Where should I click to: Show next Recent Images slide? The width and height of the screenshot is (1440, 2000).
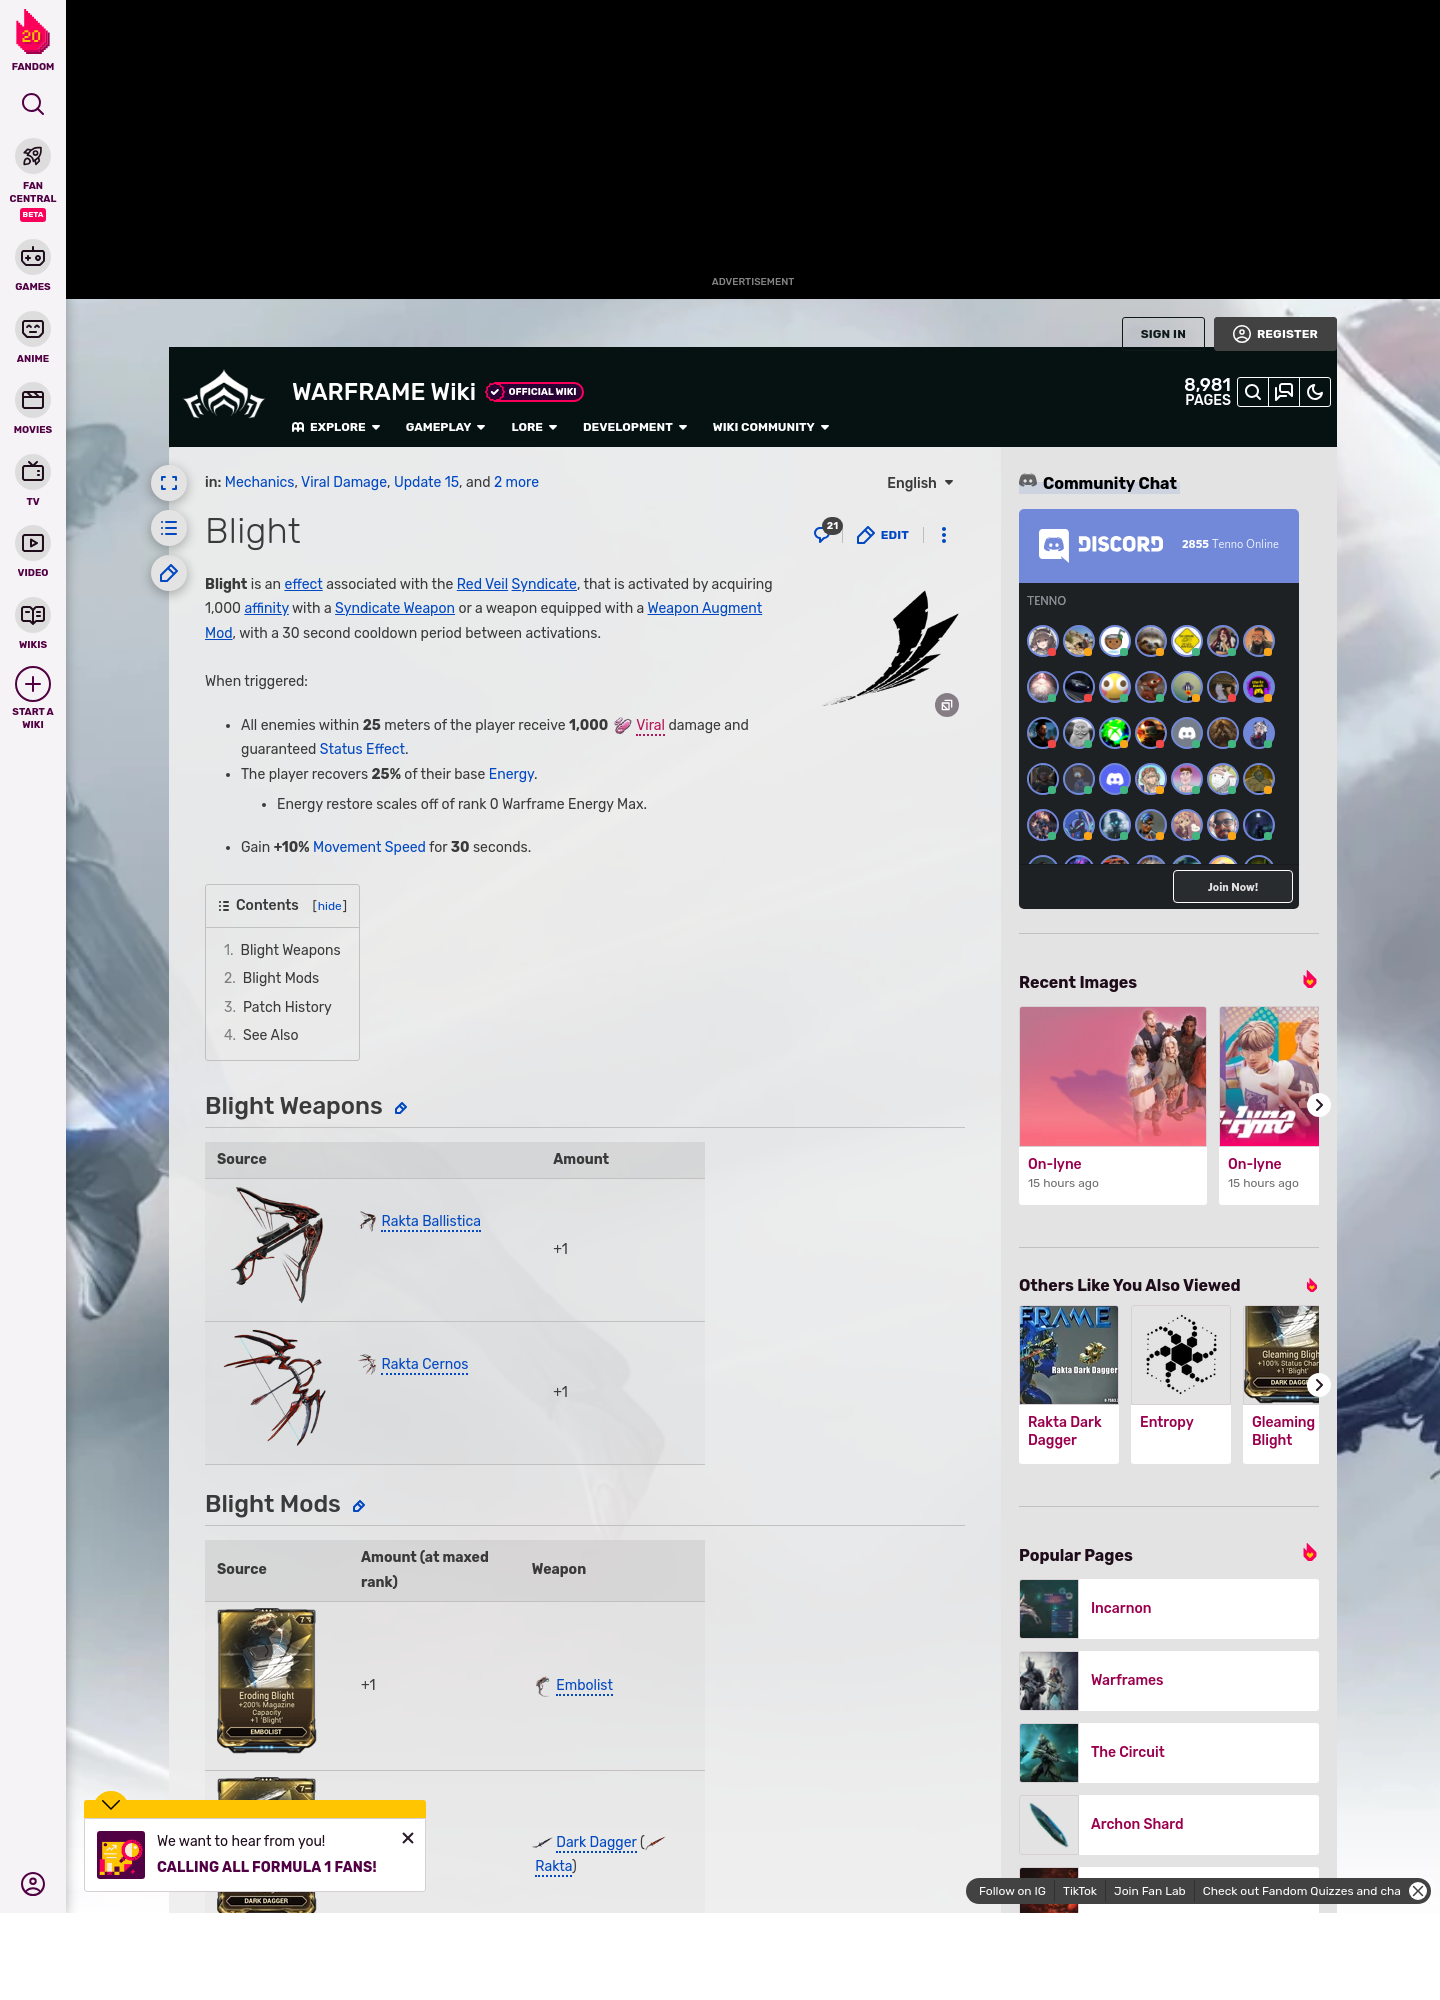[1319, 1105]
